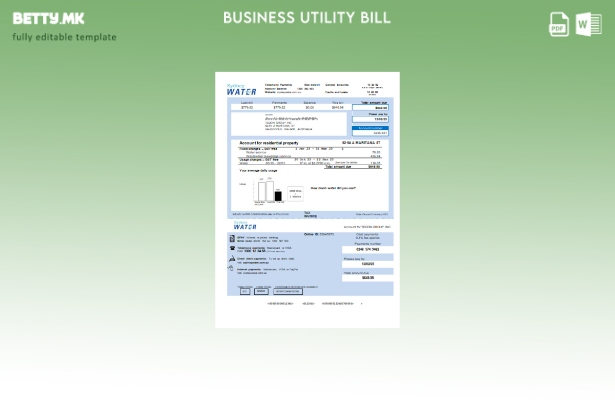Screen dimensions: 615x400
Task: Click the utility bill document thumbnail
Action: (307, 199)
